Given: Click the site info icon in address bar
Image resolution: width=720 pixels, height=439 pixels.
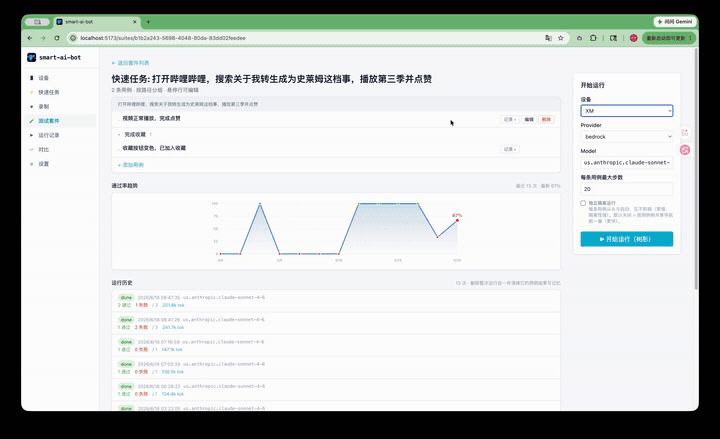Looking at the screenshot, I should pyautogui.click(x=73, y=38).
